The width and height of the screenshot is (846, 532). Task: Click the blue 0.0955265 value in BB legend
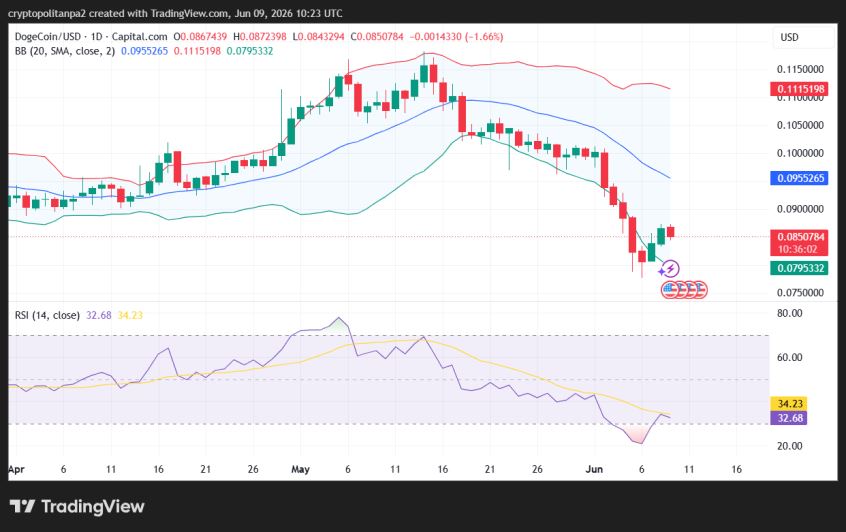point(145,51)
